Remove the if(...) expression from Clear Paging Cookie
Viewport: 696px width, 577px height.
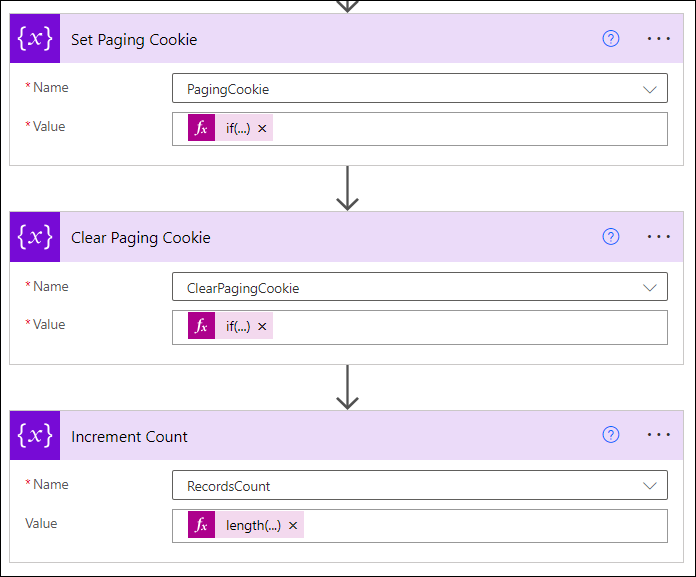(262, 326)
